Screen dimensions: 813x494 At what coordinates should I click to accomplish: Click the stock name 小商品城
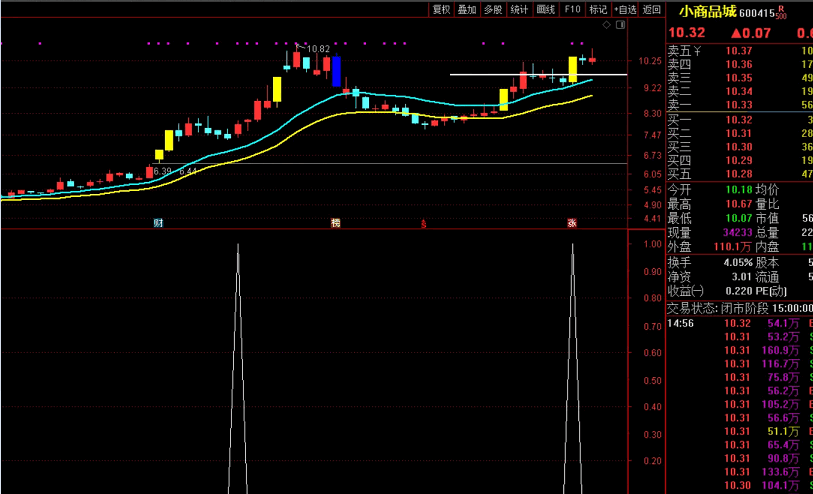coord(708,11)
